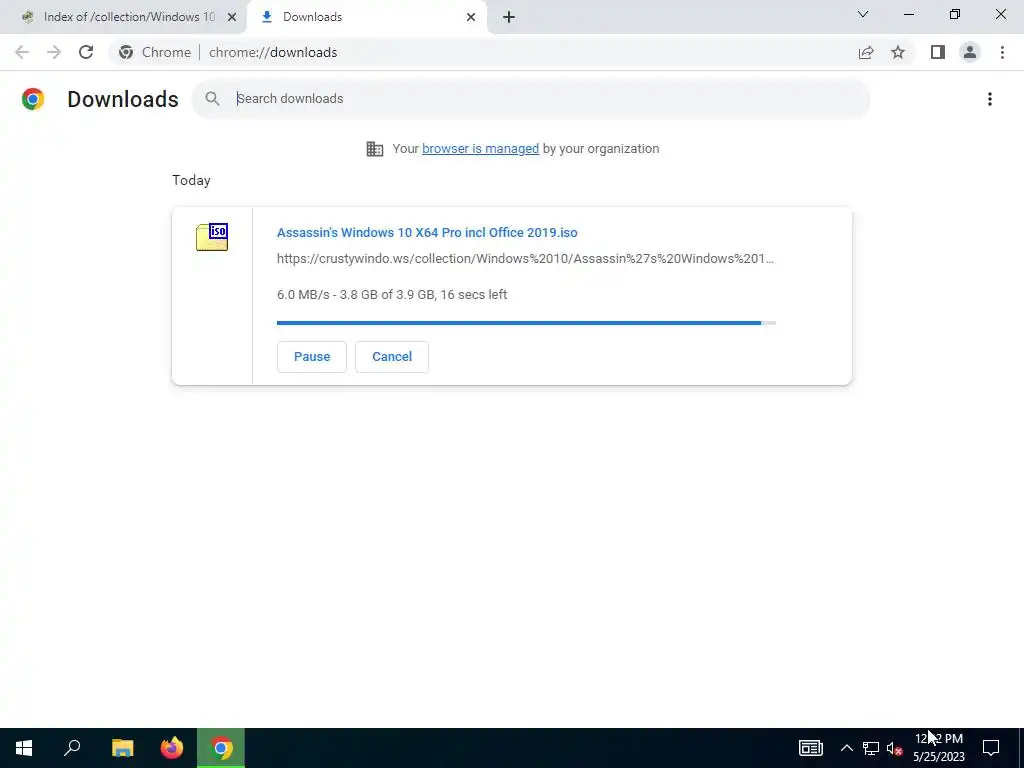Select the Downloads tab
The width and height of the screenshot is (1024, 768).
(x=366, y=17)
